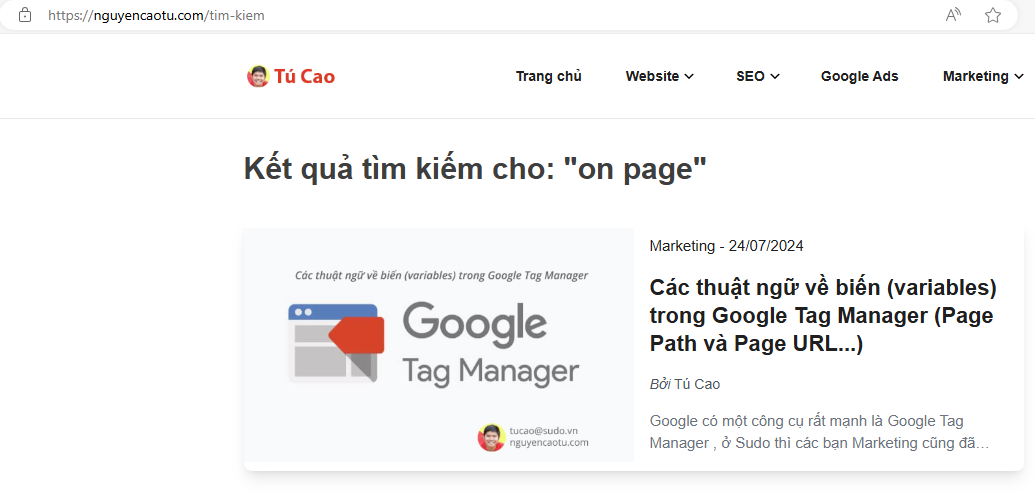The width and height of the screenshot is (1035, 495).
Task: Click the Marketing category label on article
Action: [682, 246]
